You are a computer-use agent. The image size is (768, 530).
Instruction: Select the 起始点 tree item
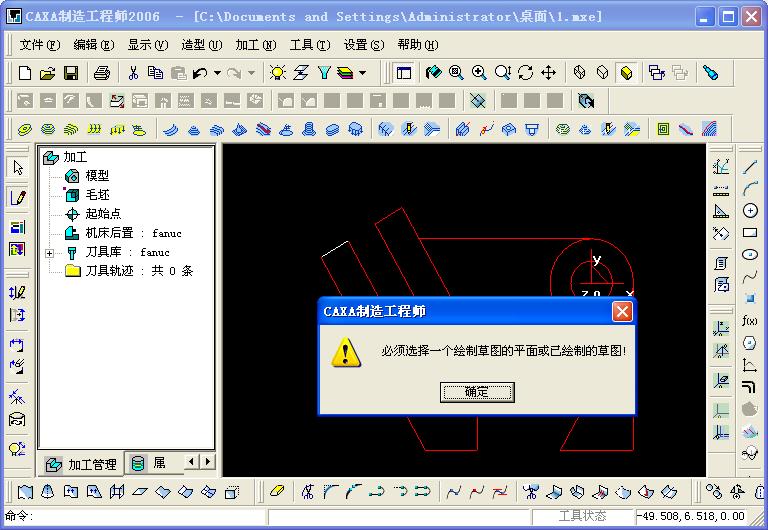(103, 214)
